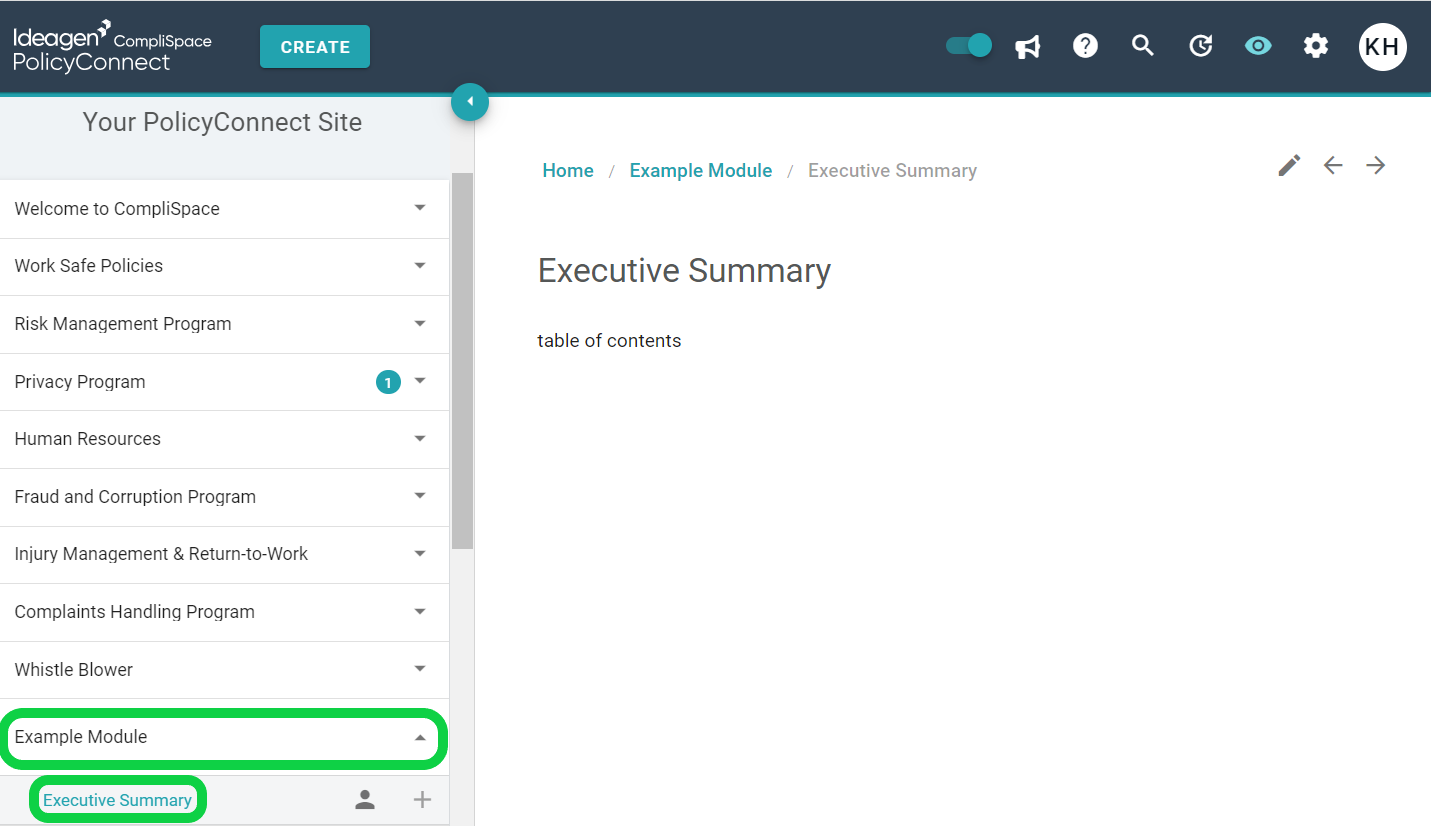Flip the blue toggle switch in the header
This screenshot has width=1431, height=826.
pyautogui.click(x=967, y=45)
